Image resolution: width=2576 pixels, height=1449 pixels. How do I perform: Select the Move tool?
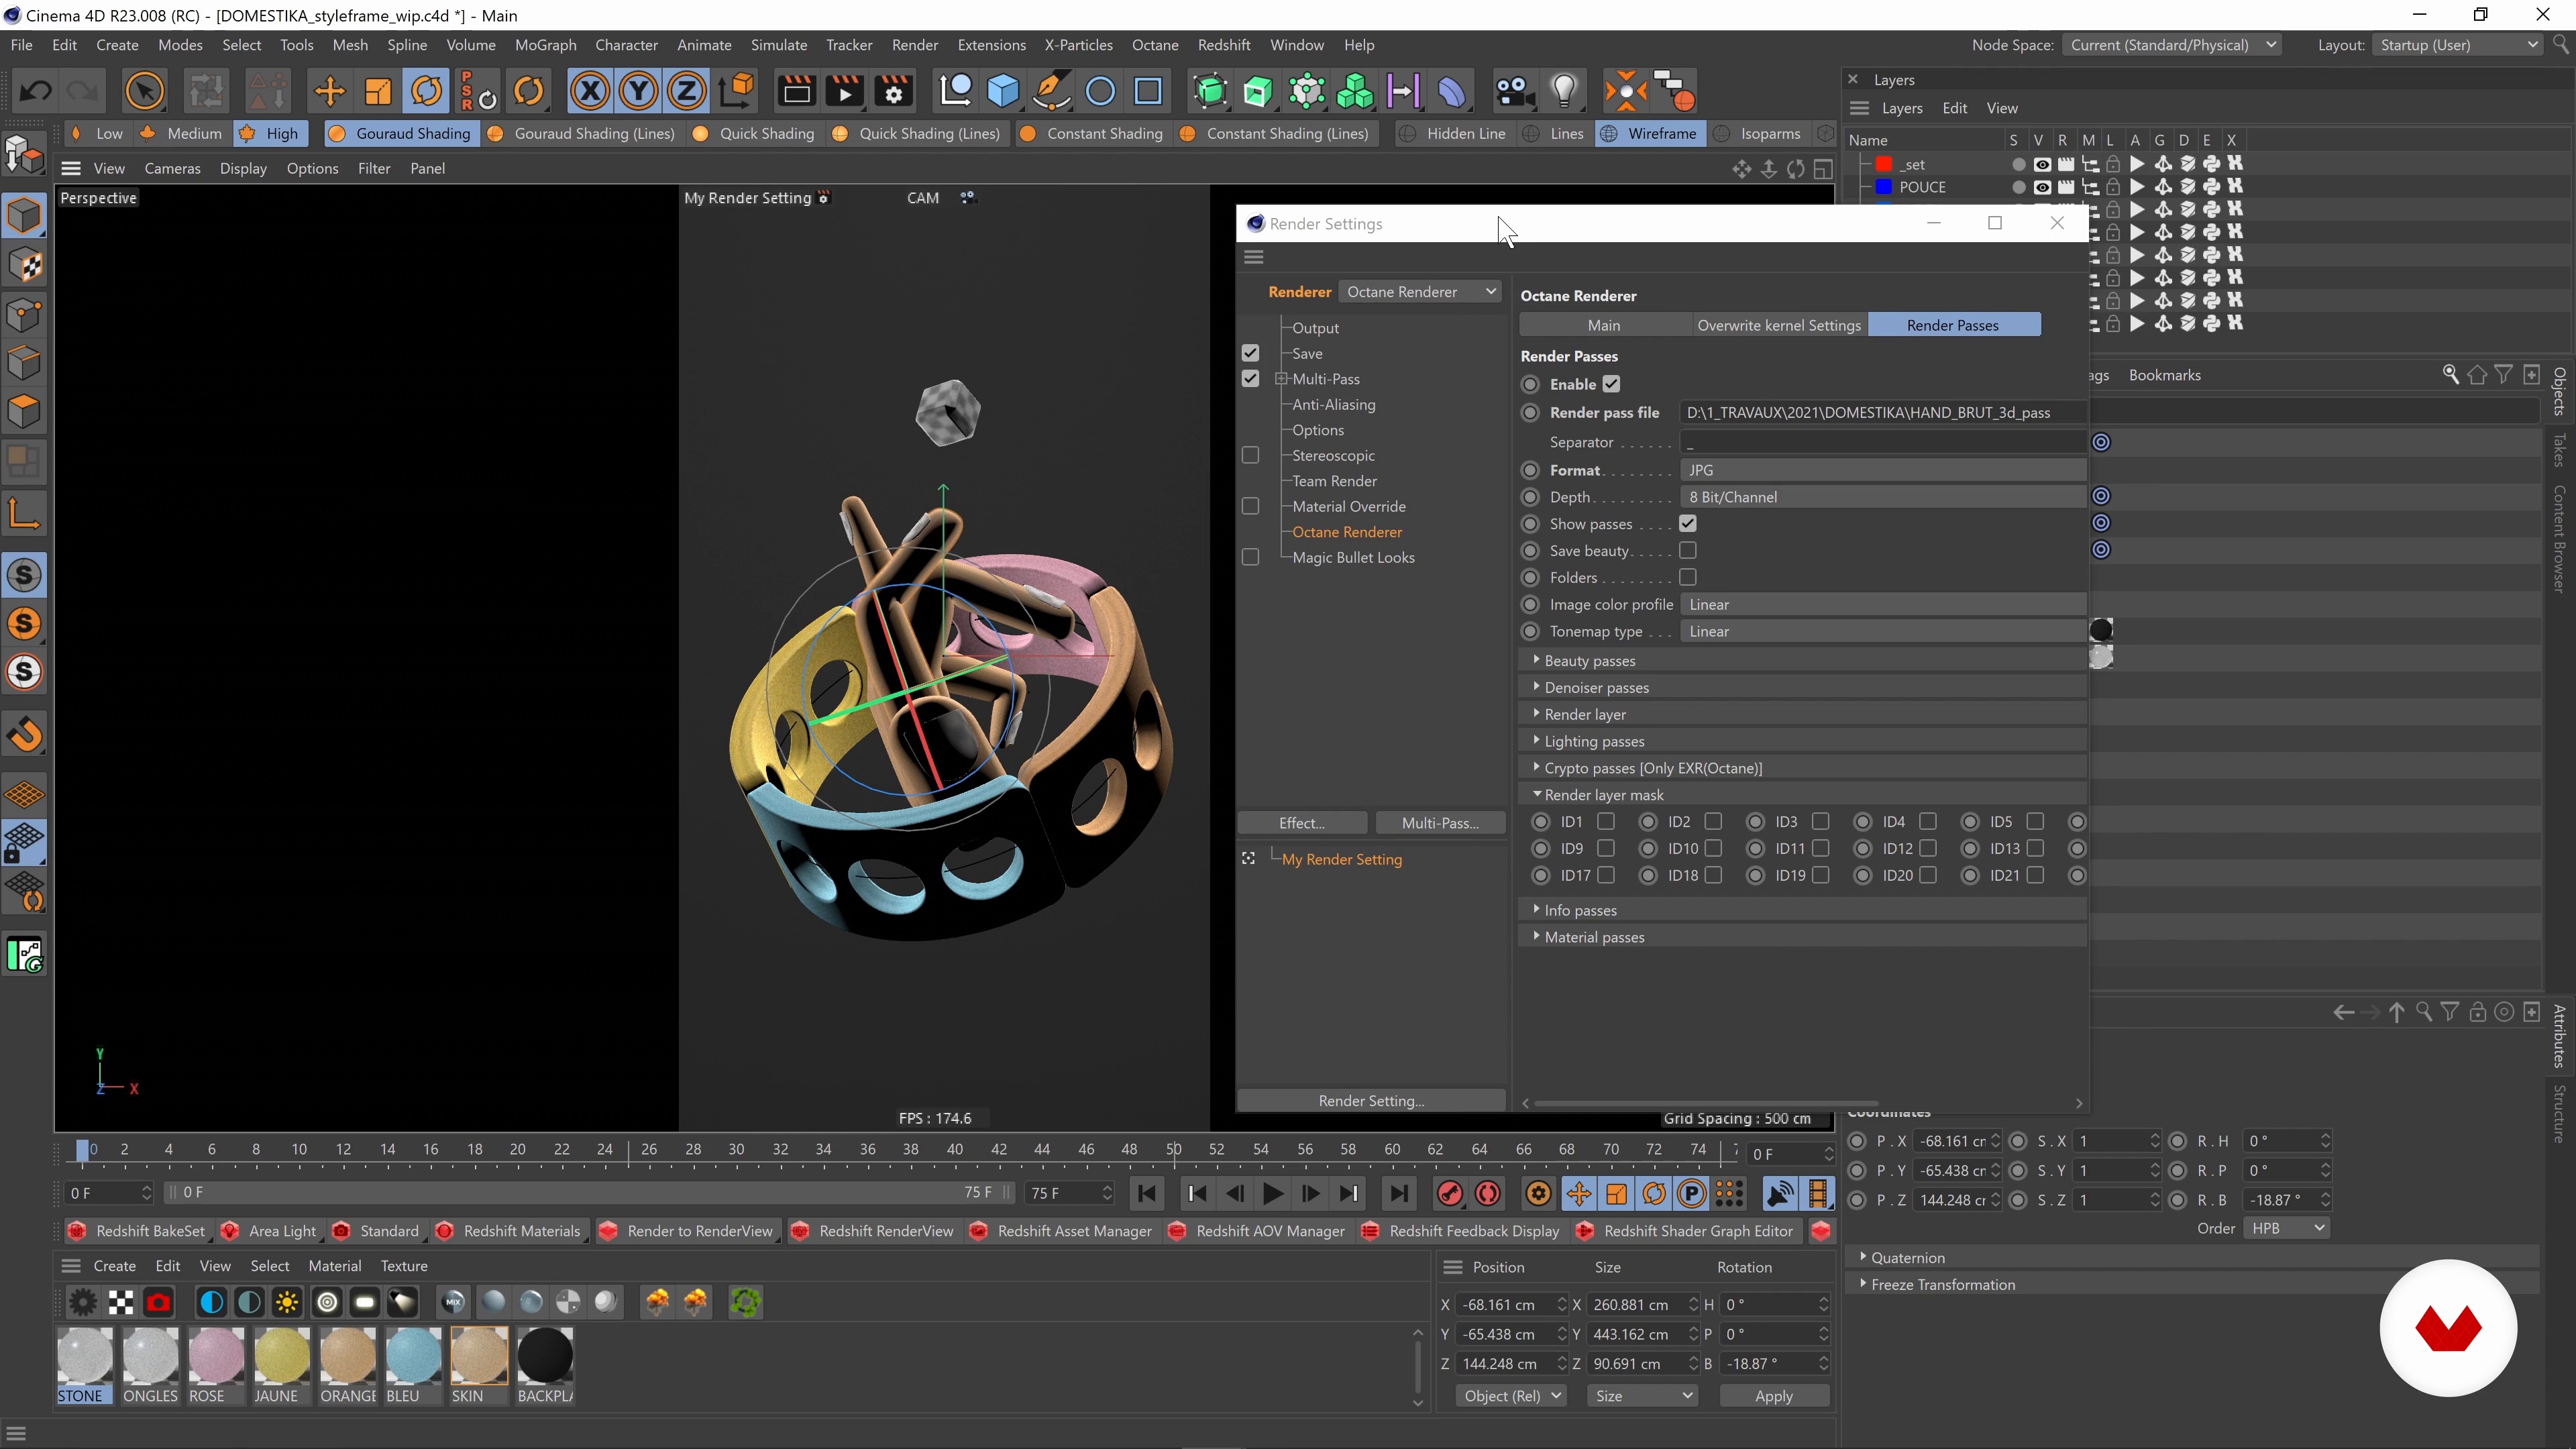point(329,92)
